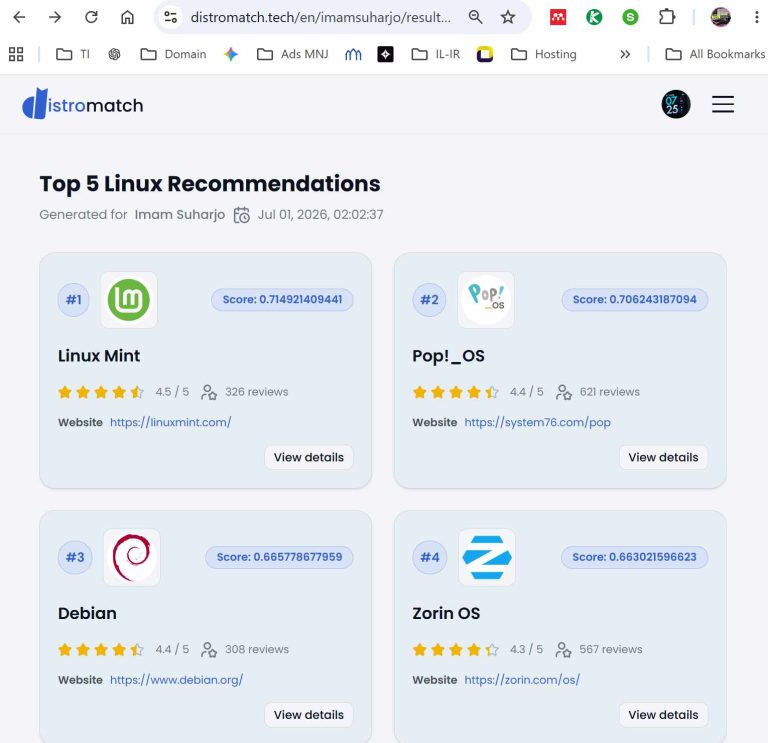Open the TI bookmark folder
The height and width of the screenshot is (743, 768).
73,54
